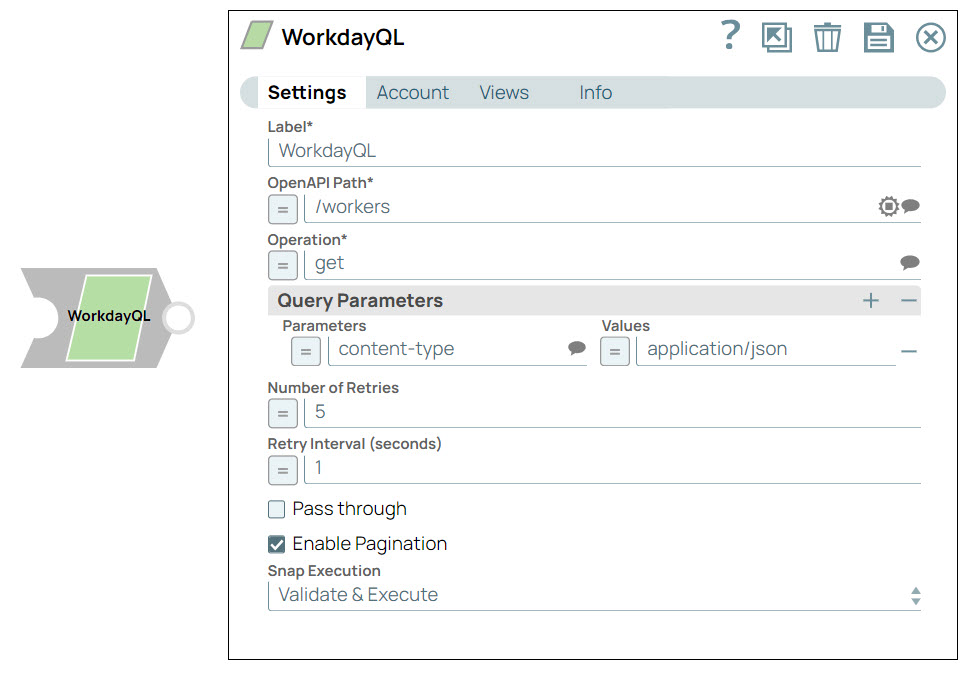Click the Enable Pagination label text

370,544
